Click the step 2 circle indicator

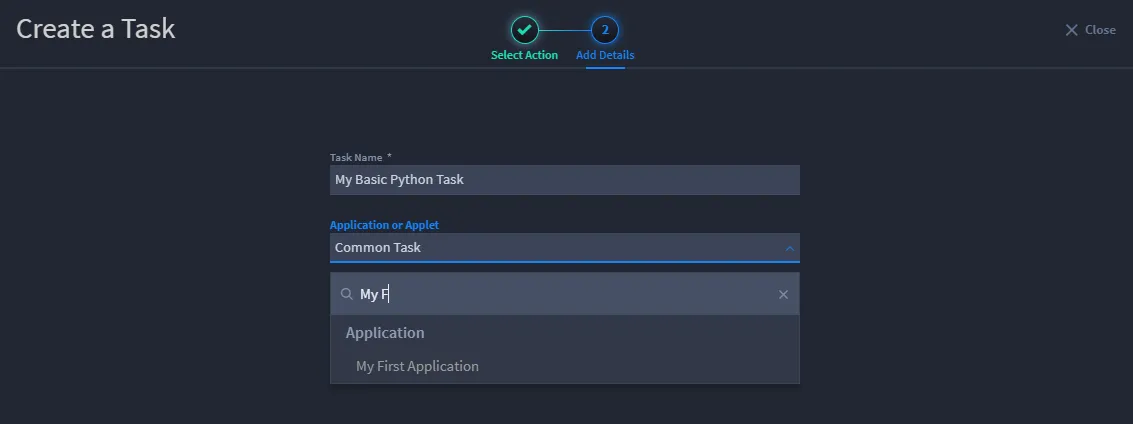click(x=605, y=30)
